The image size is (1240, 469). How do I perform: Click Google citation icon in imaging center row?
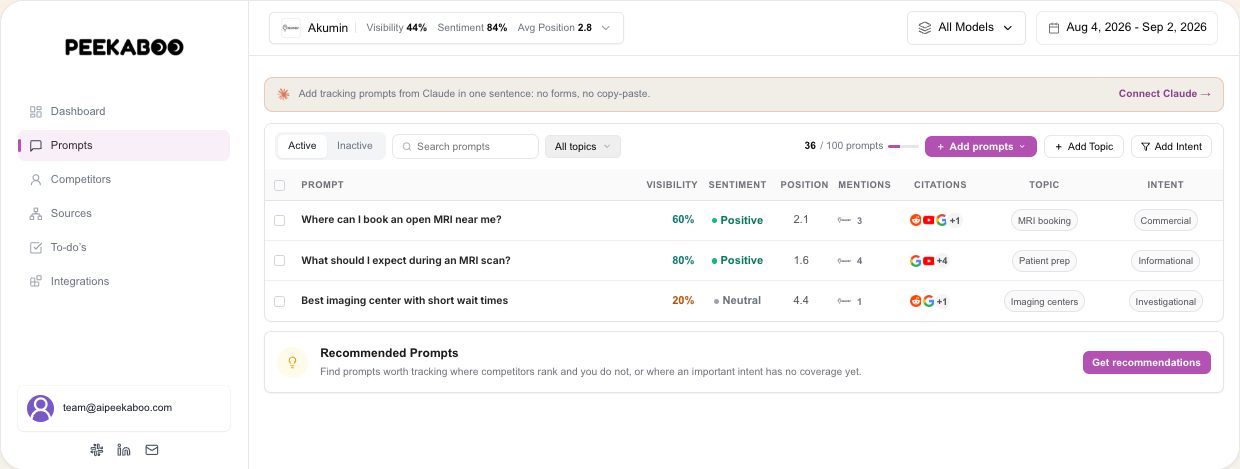pyautogui.click(x=928, y=301)
